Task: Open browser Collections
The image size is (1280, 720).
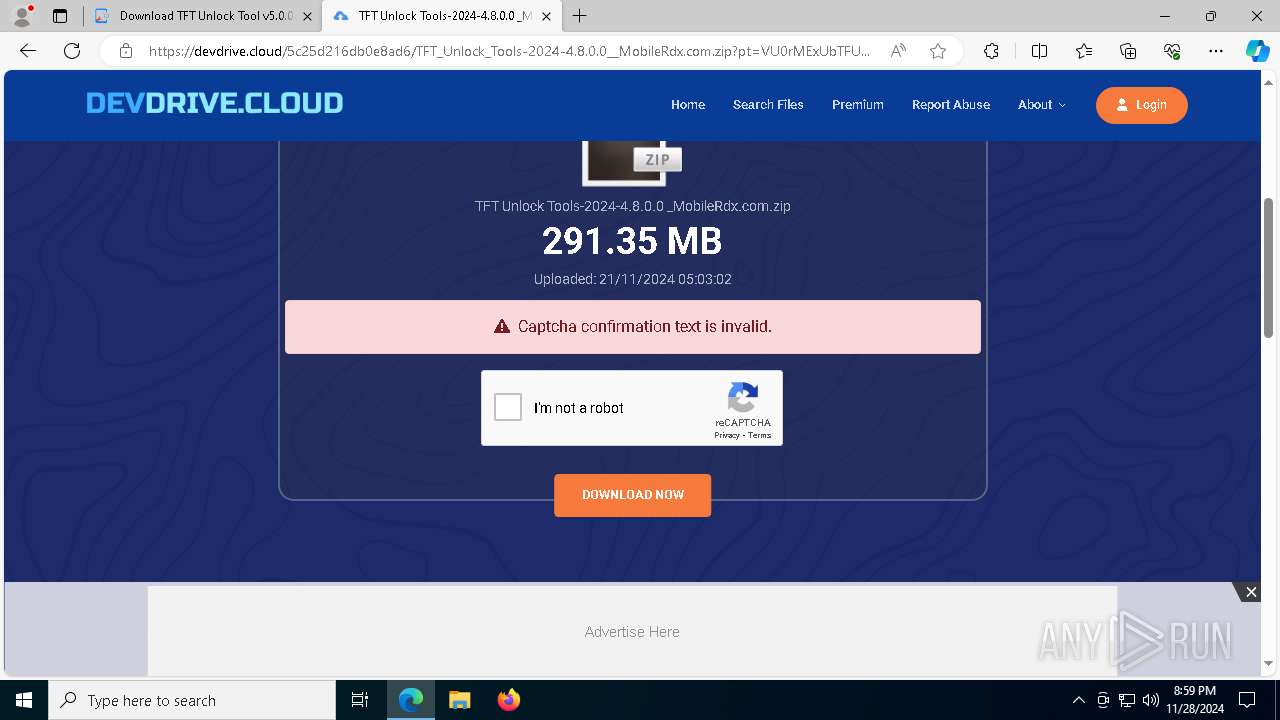Action: (1128, 51)
